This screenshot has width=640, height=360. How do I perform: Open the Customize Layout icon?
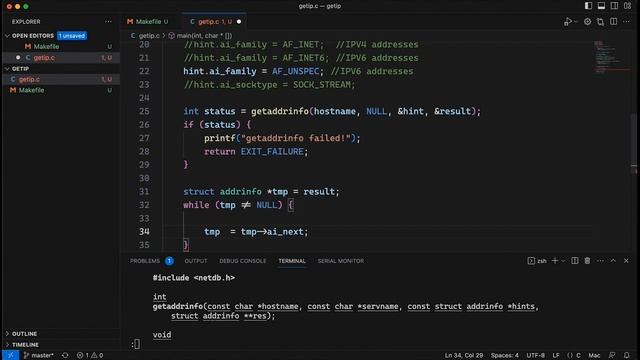[627, 6]
